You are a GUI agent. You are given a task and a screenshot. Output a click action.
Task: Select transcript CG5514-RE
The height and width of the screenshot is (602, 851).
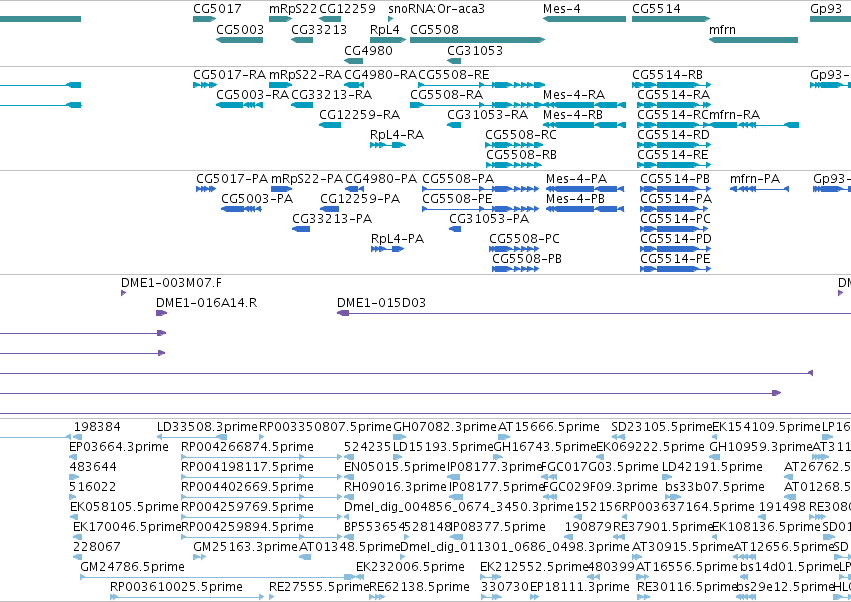674,165
